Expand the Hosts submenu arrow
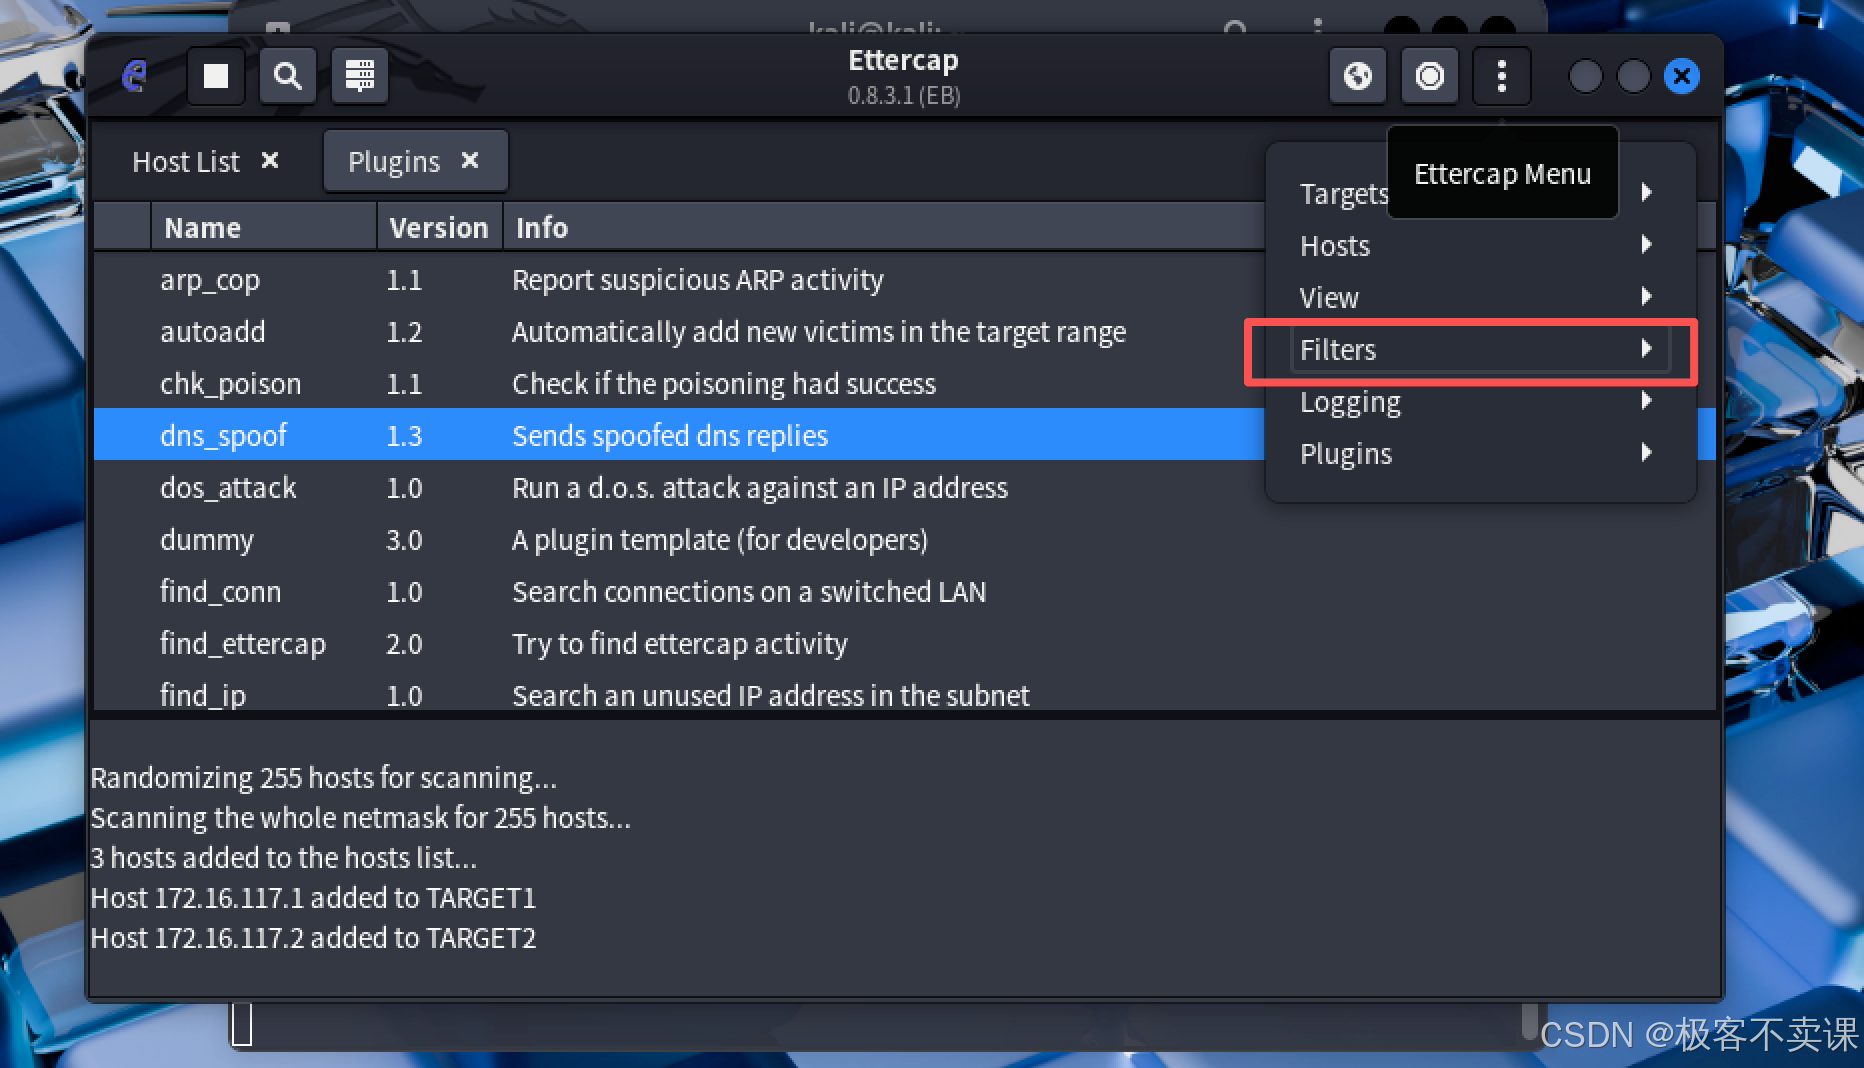 point(1646,244)
